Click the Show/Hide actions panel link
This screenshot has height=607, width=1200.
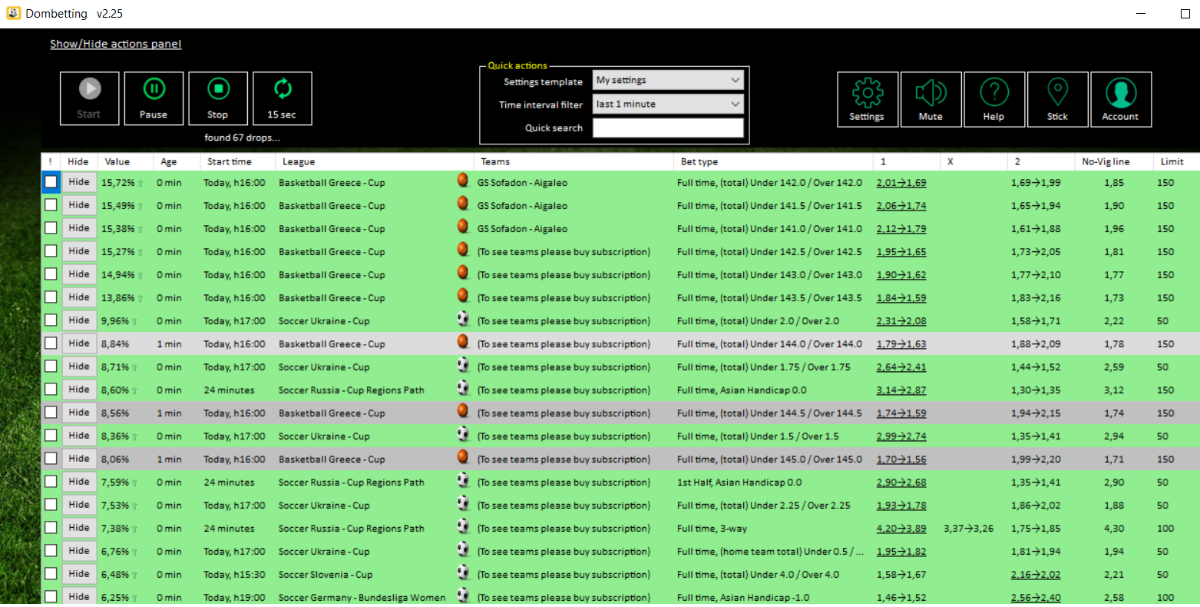coord(115,44)
